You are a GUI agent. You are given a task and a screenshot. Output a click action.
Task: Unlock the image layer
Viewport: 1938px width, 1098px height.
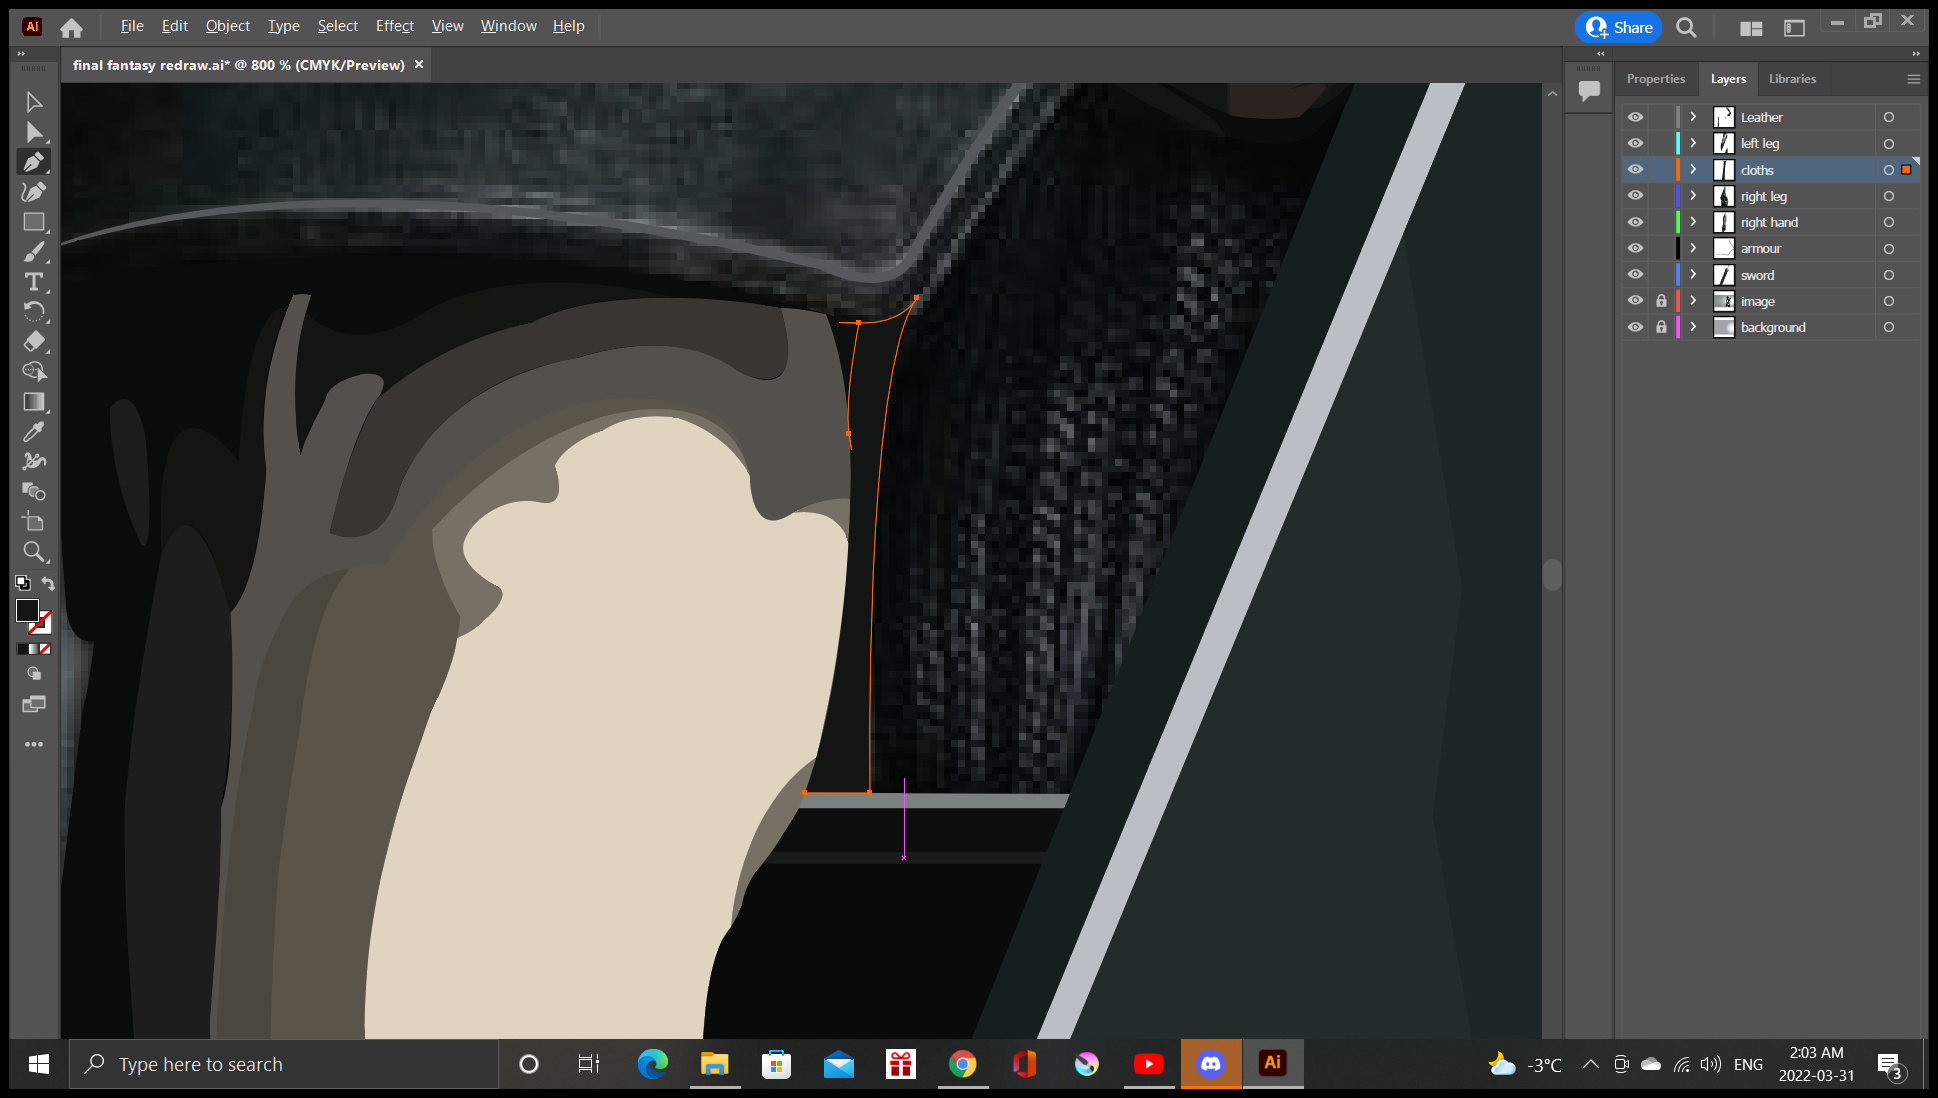(1661, 300)
